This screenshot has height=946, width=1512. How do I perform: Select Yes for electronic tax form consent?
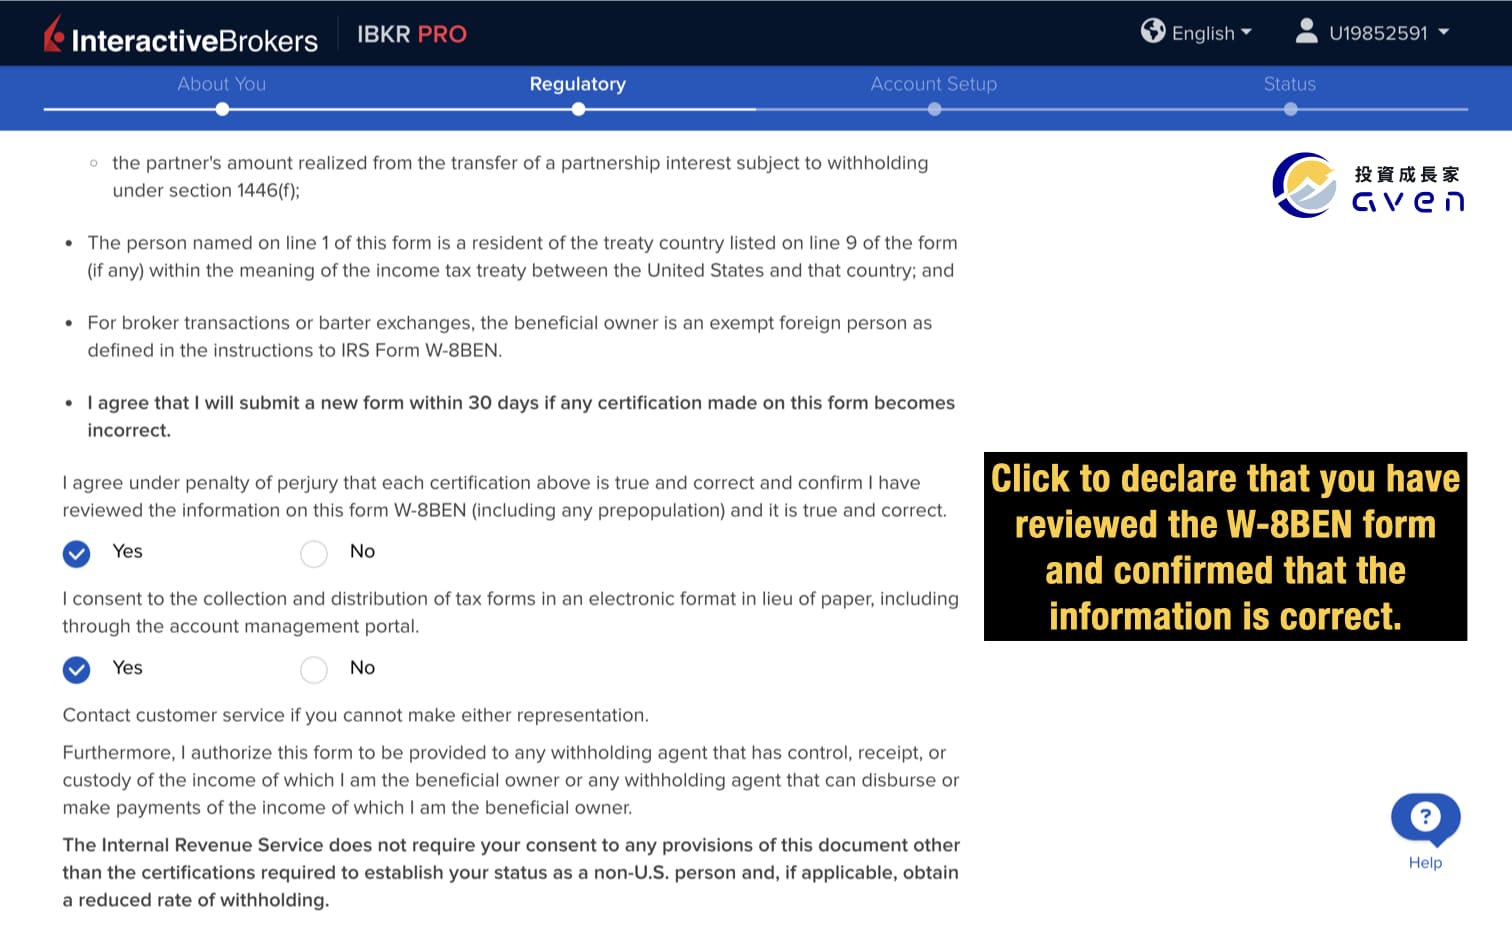76,670
